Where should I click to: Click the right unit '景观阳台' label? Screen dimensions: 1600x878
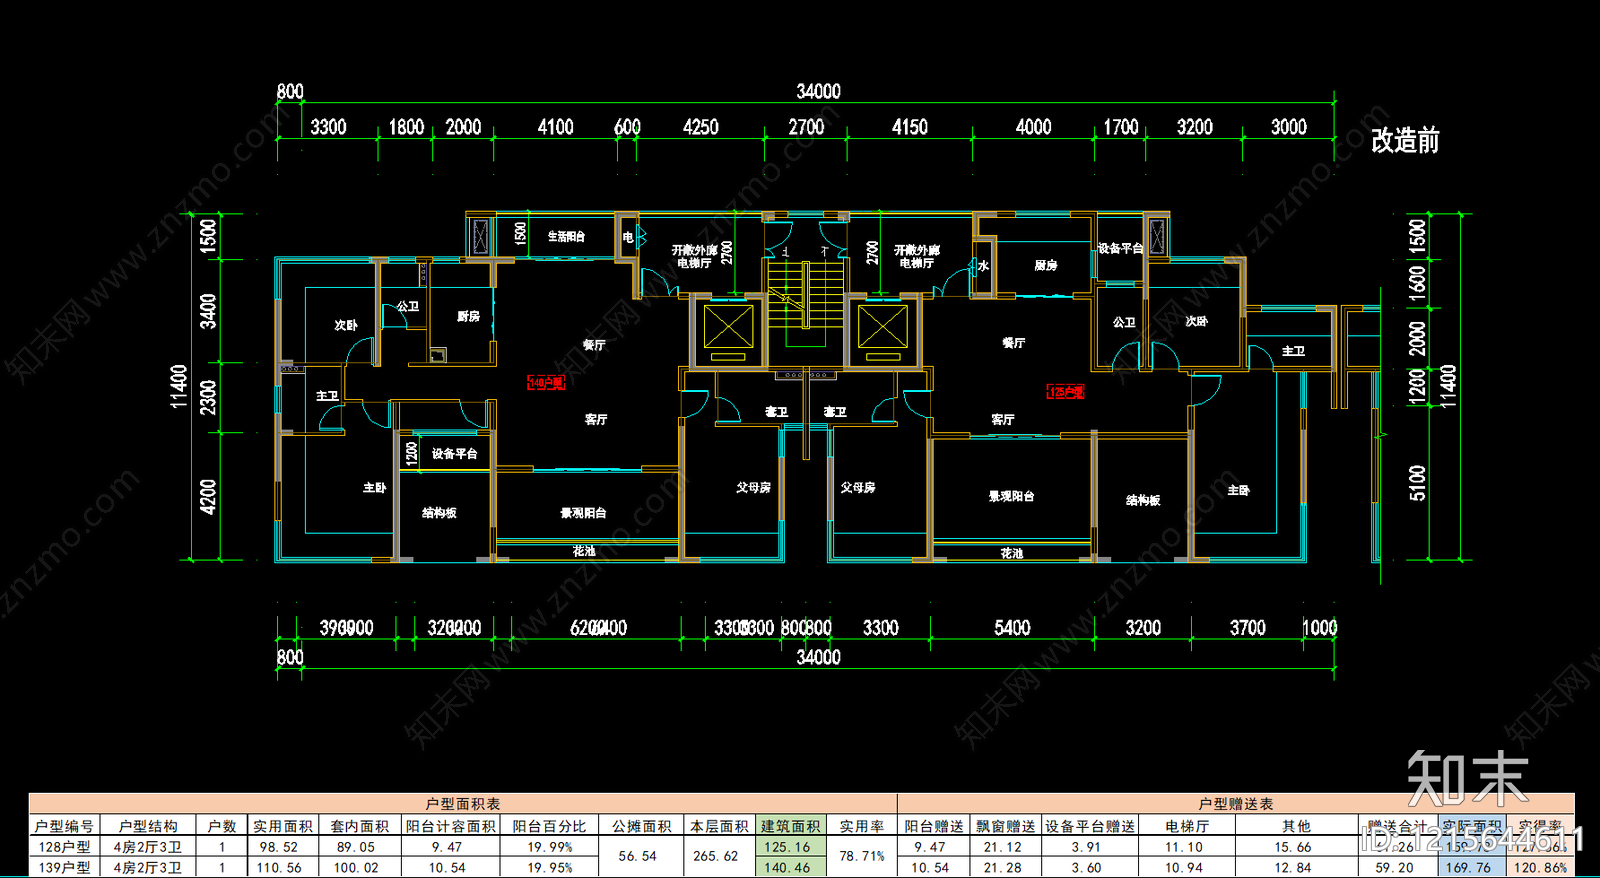point(1011,496)
